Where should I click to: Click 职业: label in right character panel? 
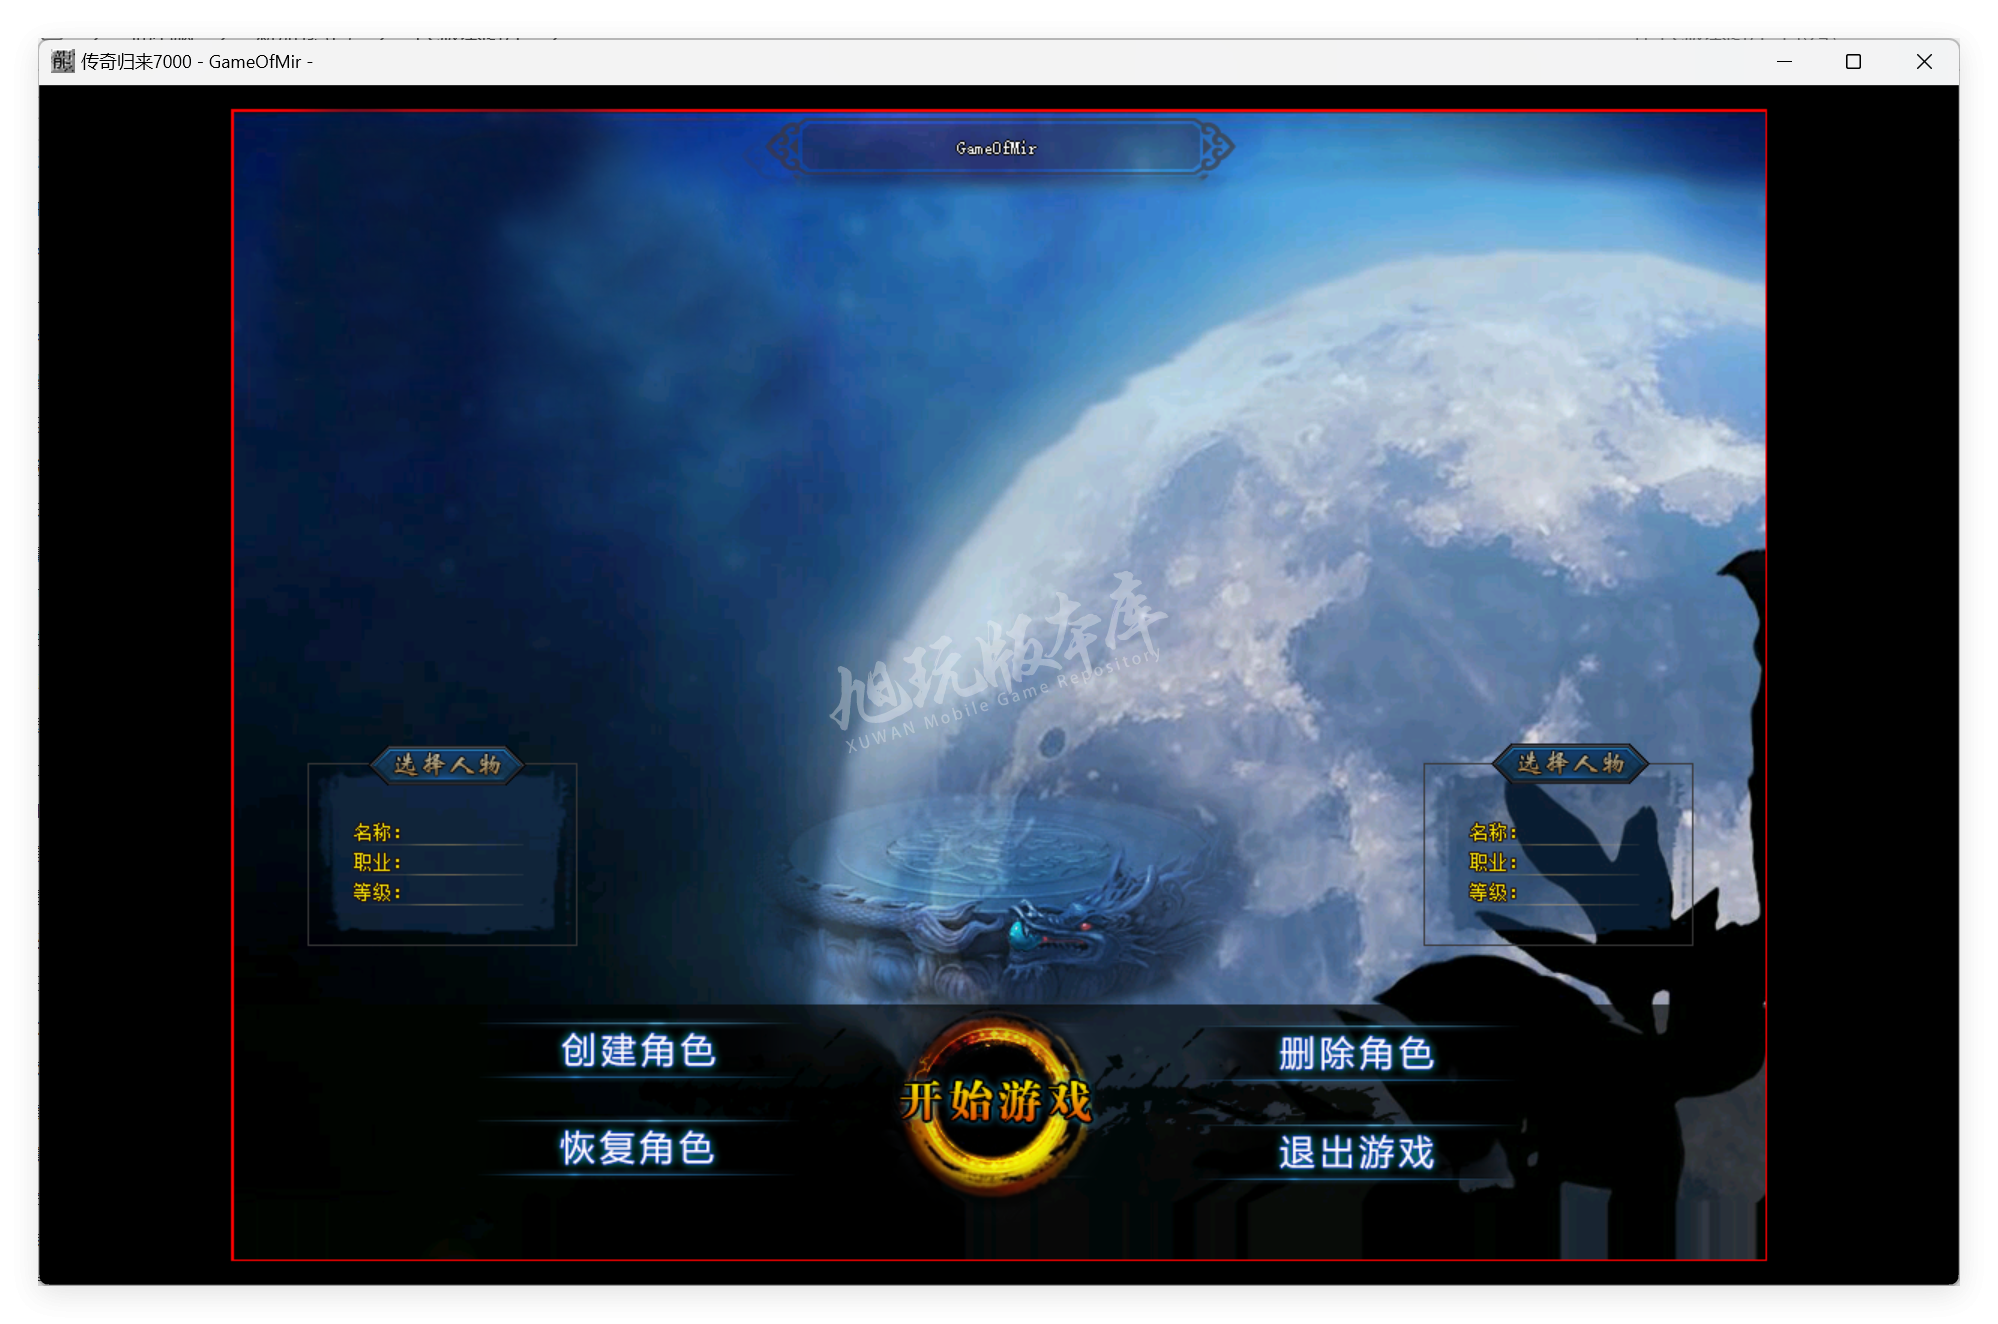coord(1492,862)
